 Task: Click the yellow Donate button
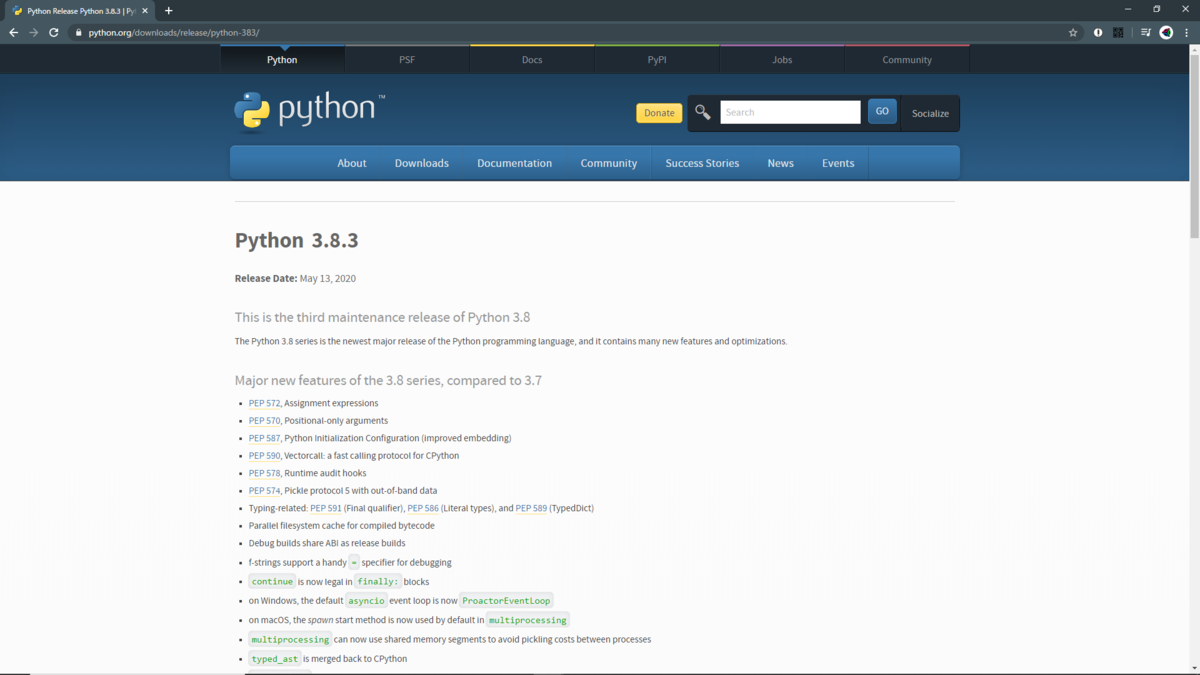click(x=658, y=113)
